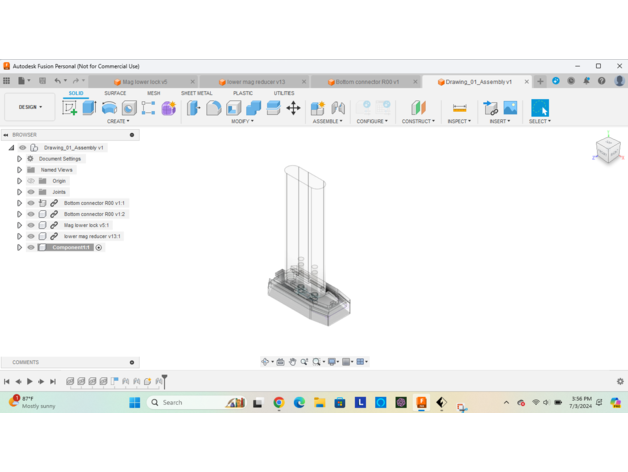The image size is (628, 472).
Task: Switch to the Bottom connector R00 document tab
Action: (366, 82)
